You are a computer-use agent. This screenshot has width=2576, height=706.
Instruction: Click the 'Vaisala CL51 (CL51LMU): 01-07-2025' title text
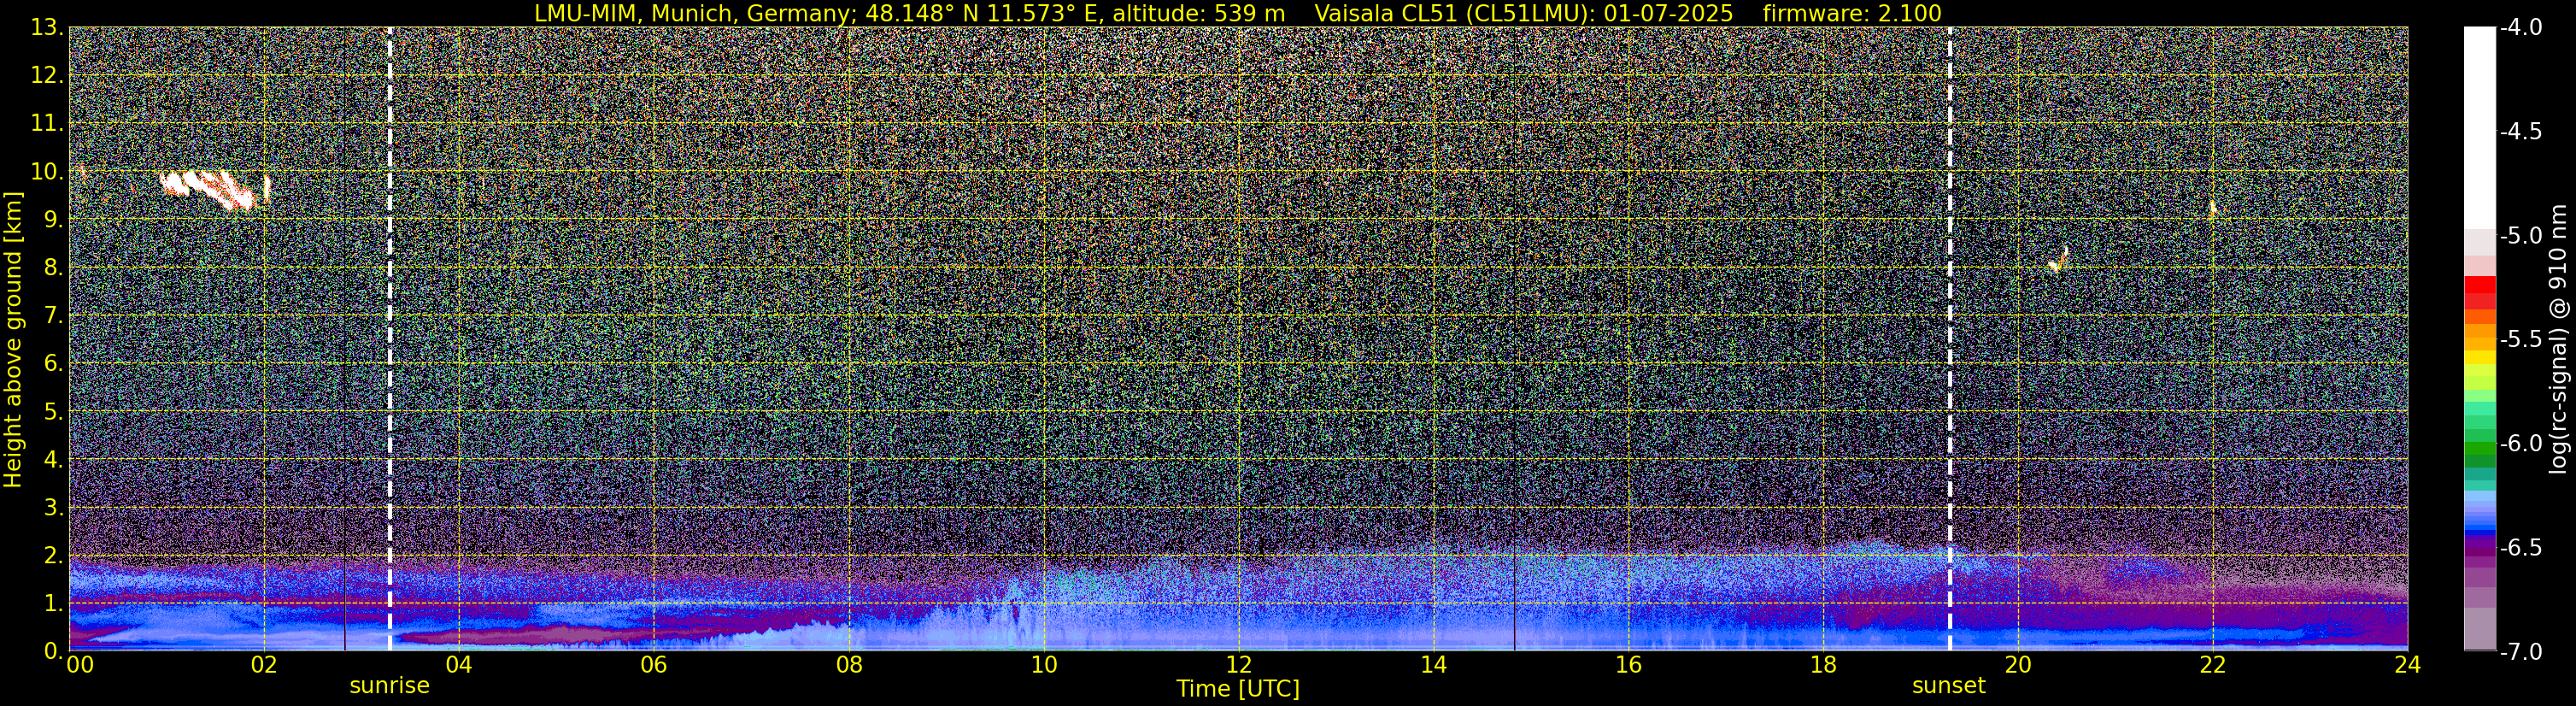tap(1523, 13)
